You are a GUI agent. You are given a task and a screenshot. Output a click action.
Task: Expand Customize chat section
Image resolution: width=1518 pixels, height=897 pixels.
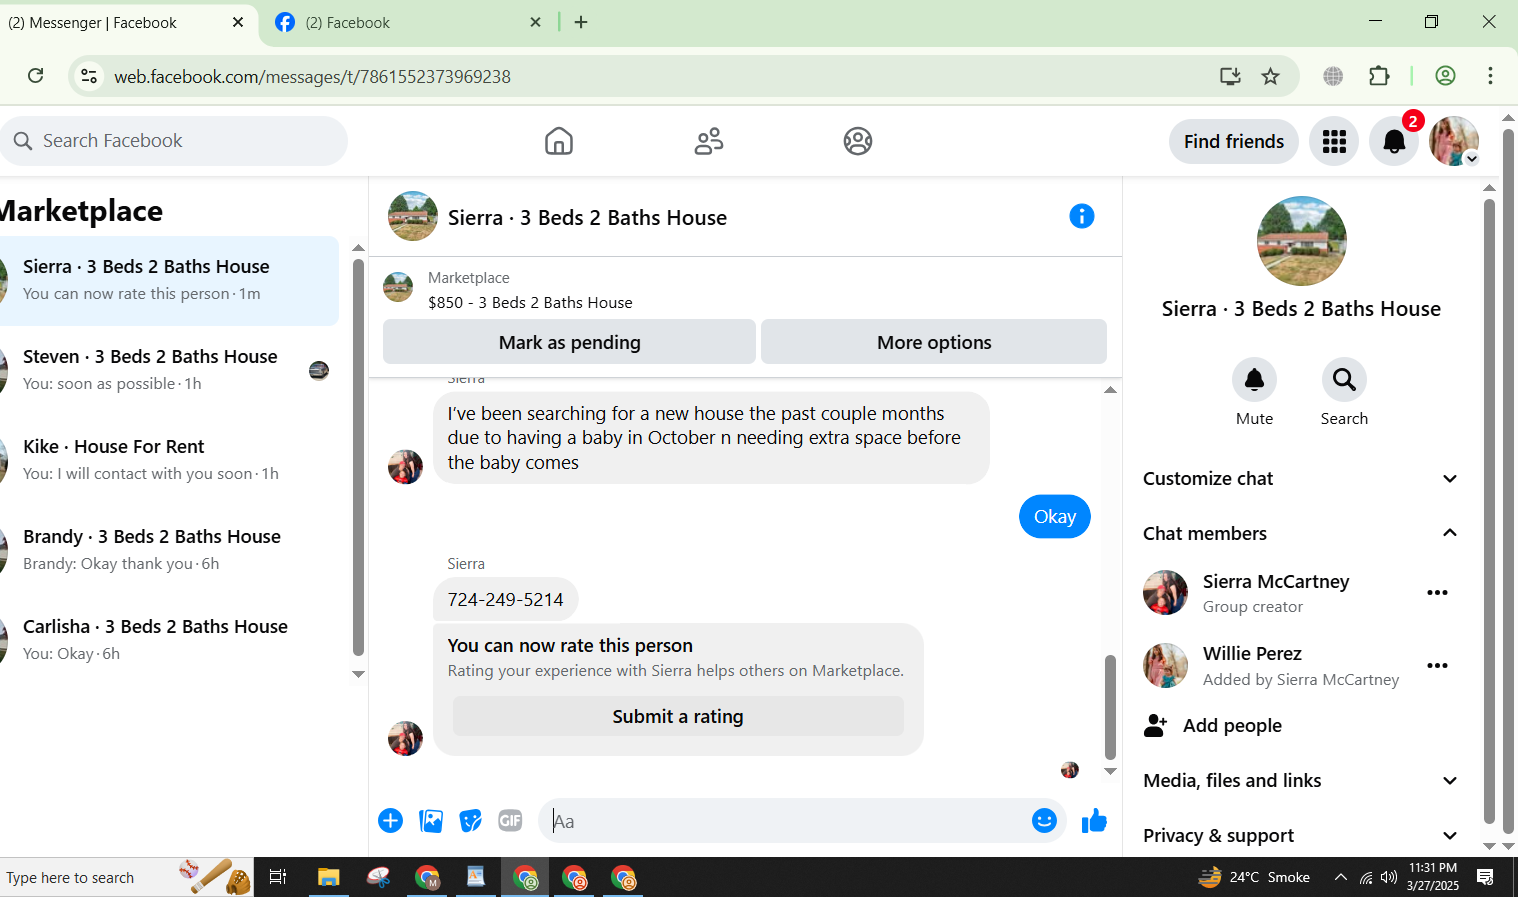click(x=1300, y=479)
